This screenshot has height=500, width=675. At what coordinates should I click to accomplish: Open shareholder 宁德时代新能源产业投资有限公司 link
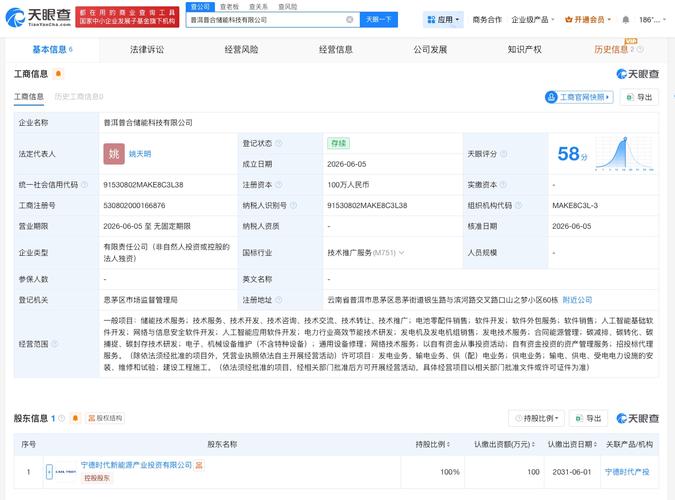pos(136,465)
